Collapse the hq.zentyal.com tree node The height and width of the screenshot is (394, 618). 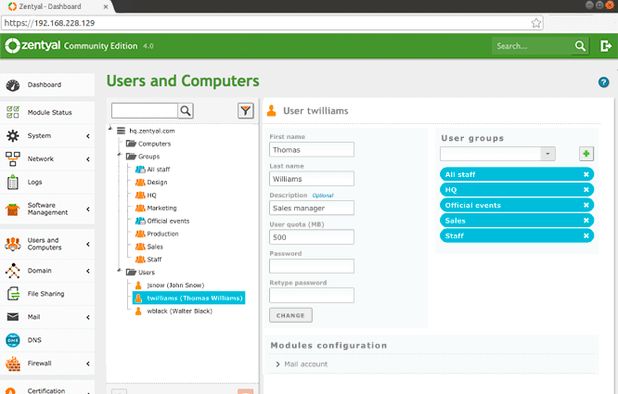coord(110,128)
